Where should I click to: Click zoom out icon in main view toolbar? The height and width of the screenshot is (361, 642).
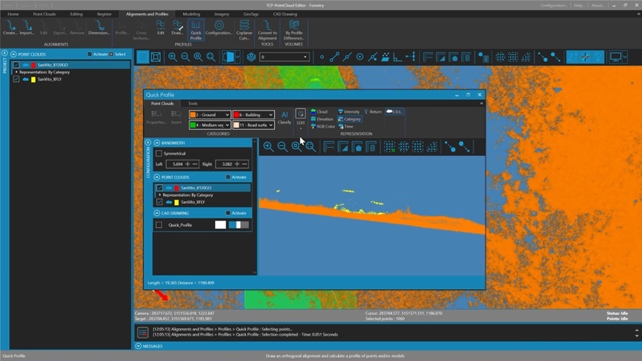(185, 57)
